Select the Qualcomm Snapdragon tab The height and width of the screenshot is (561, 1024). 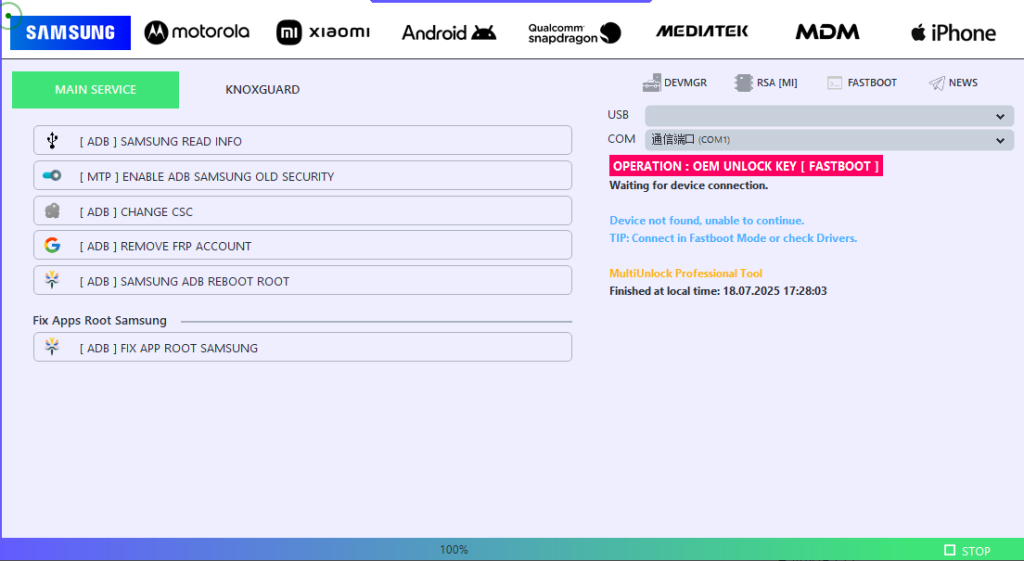[575, 33]
